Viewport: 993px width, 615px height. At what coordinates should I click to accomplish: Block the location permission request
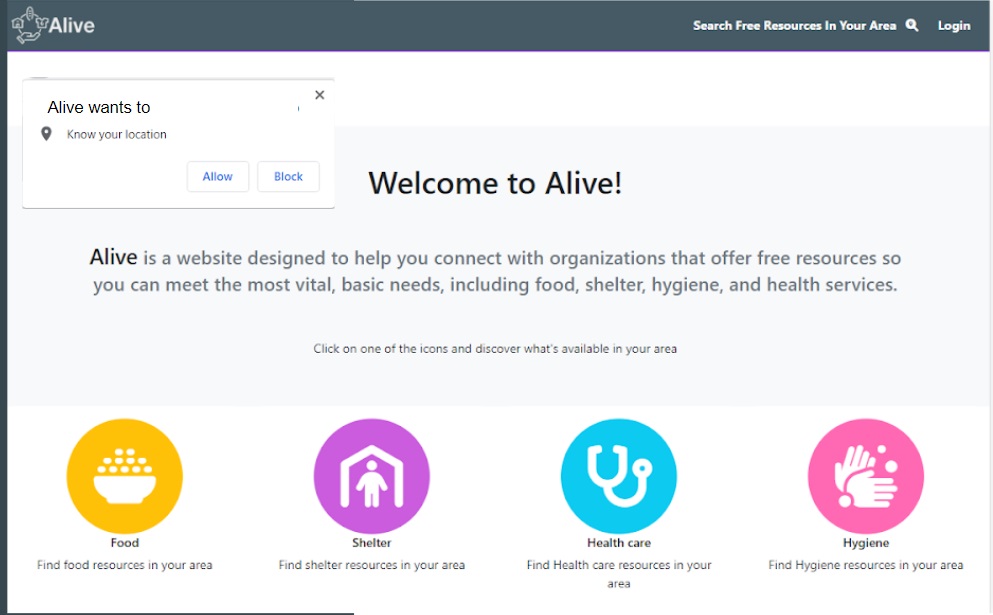pos(288,176)
